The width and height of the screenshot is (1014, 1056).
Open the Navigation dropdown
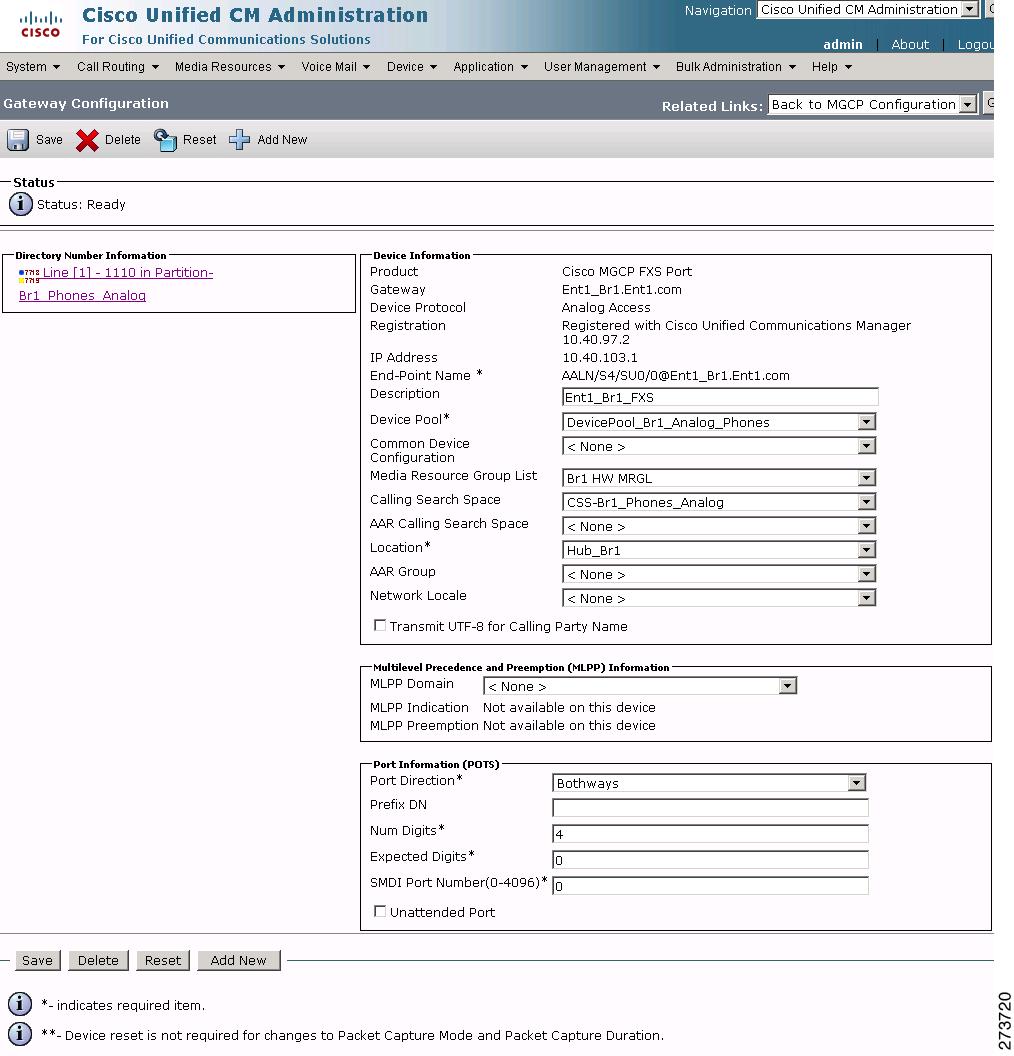(x=868, y=9)
